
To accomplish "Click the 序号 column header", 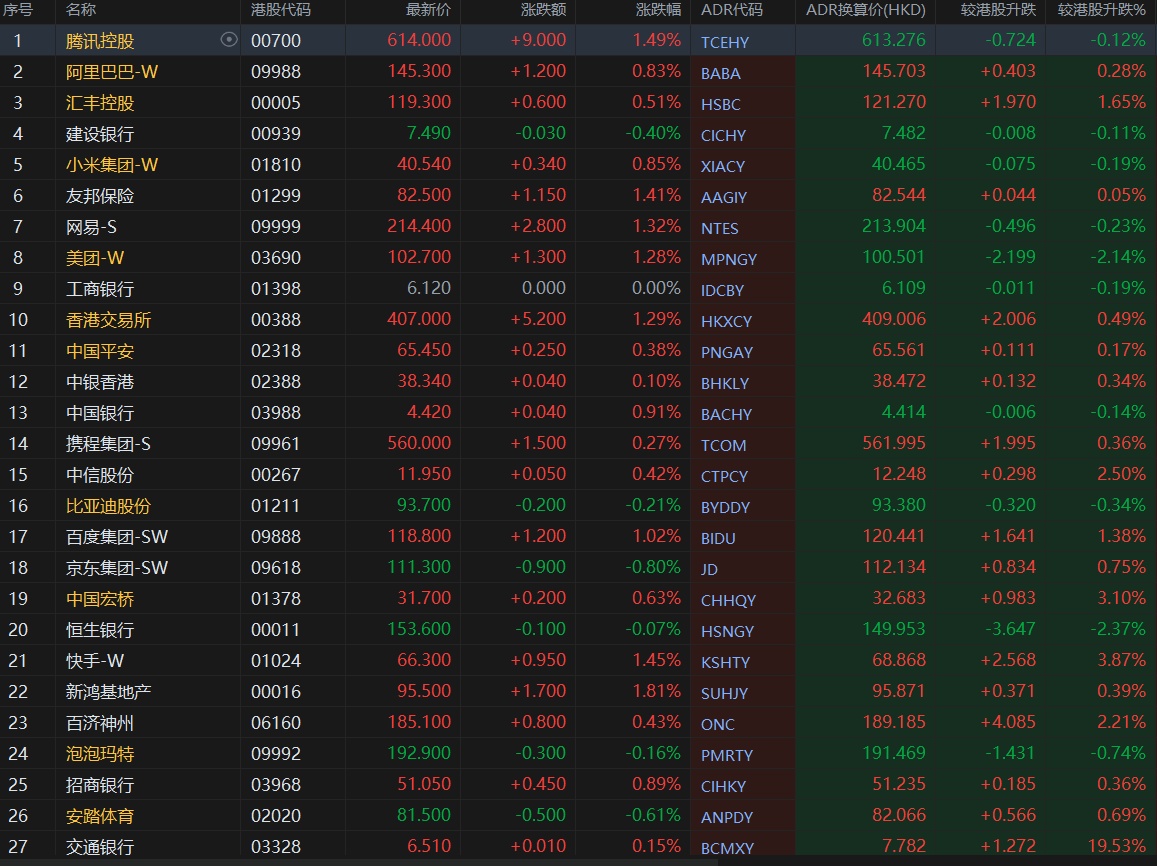I will (x=18, y=10).
